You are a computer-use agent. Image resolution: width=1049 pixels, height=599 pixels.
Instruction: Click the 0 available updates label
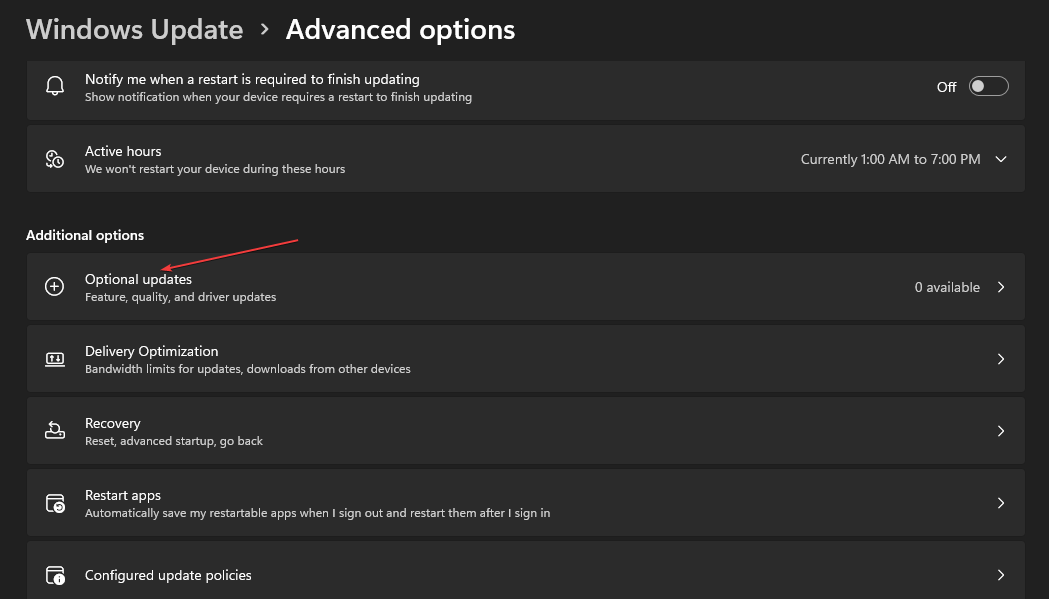point(947,286)
